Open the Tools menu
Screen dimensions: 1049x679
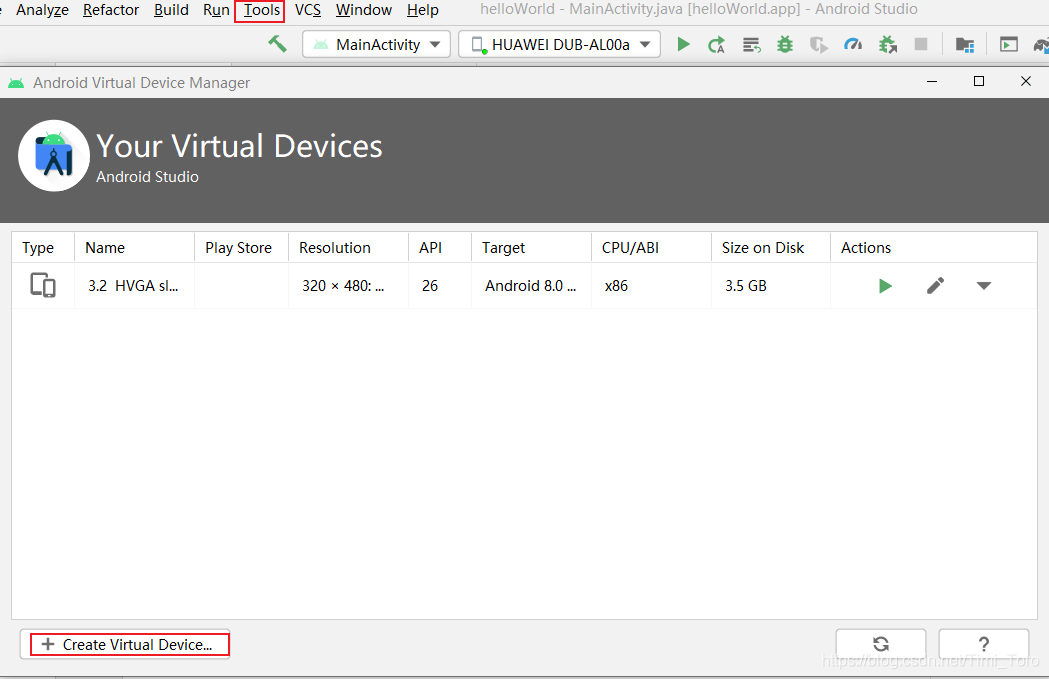tap(262, 10)
